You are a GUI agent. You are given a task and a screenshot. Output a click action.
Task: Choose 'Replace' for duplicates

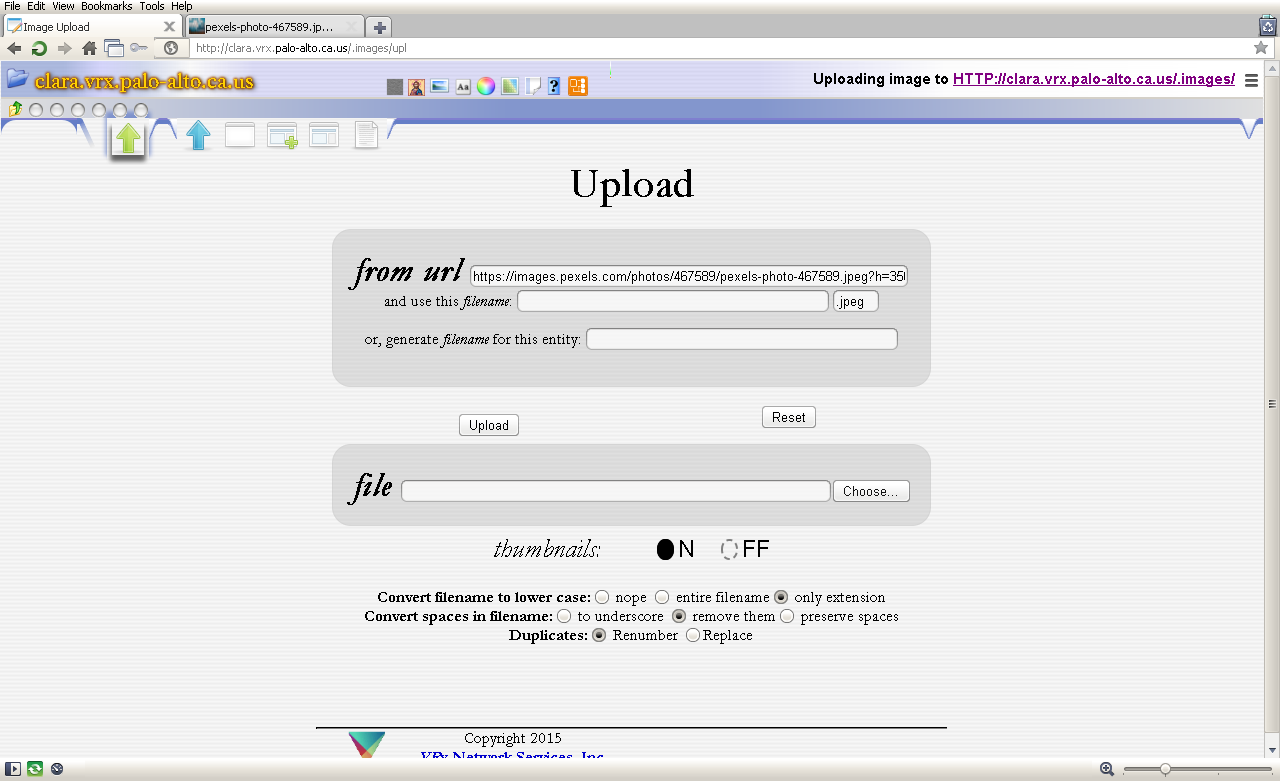tap(693, 635)
